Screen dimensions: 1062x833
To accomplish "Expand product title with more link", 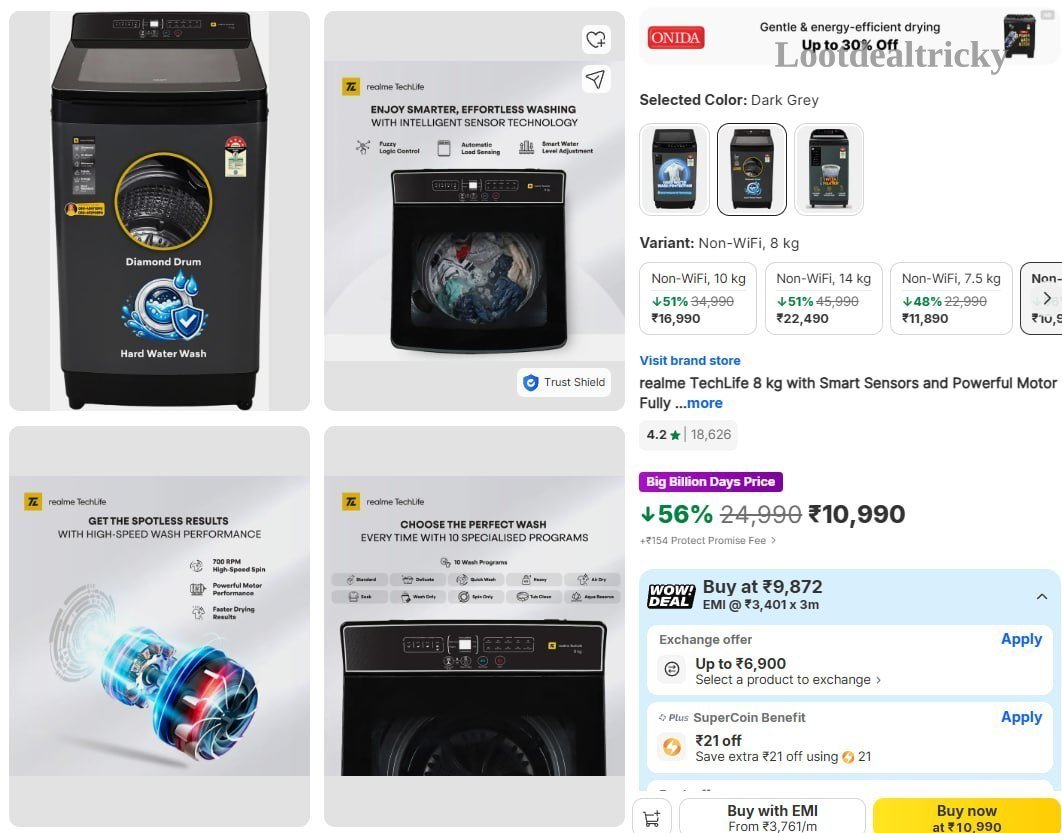I will coord(704,403).
